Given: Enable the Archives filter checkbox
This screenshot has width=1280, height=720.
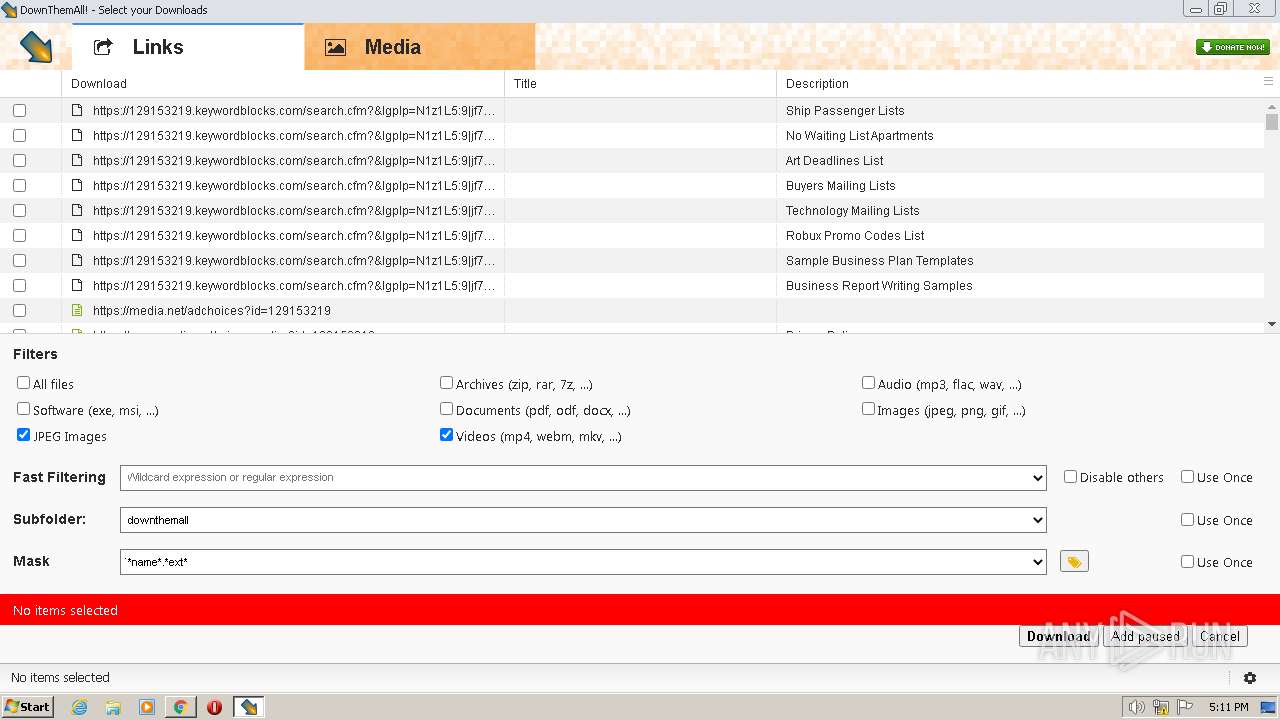Looking at the screenshot, I should pos(446,383).
